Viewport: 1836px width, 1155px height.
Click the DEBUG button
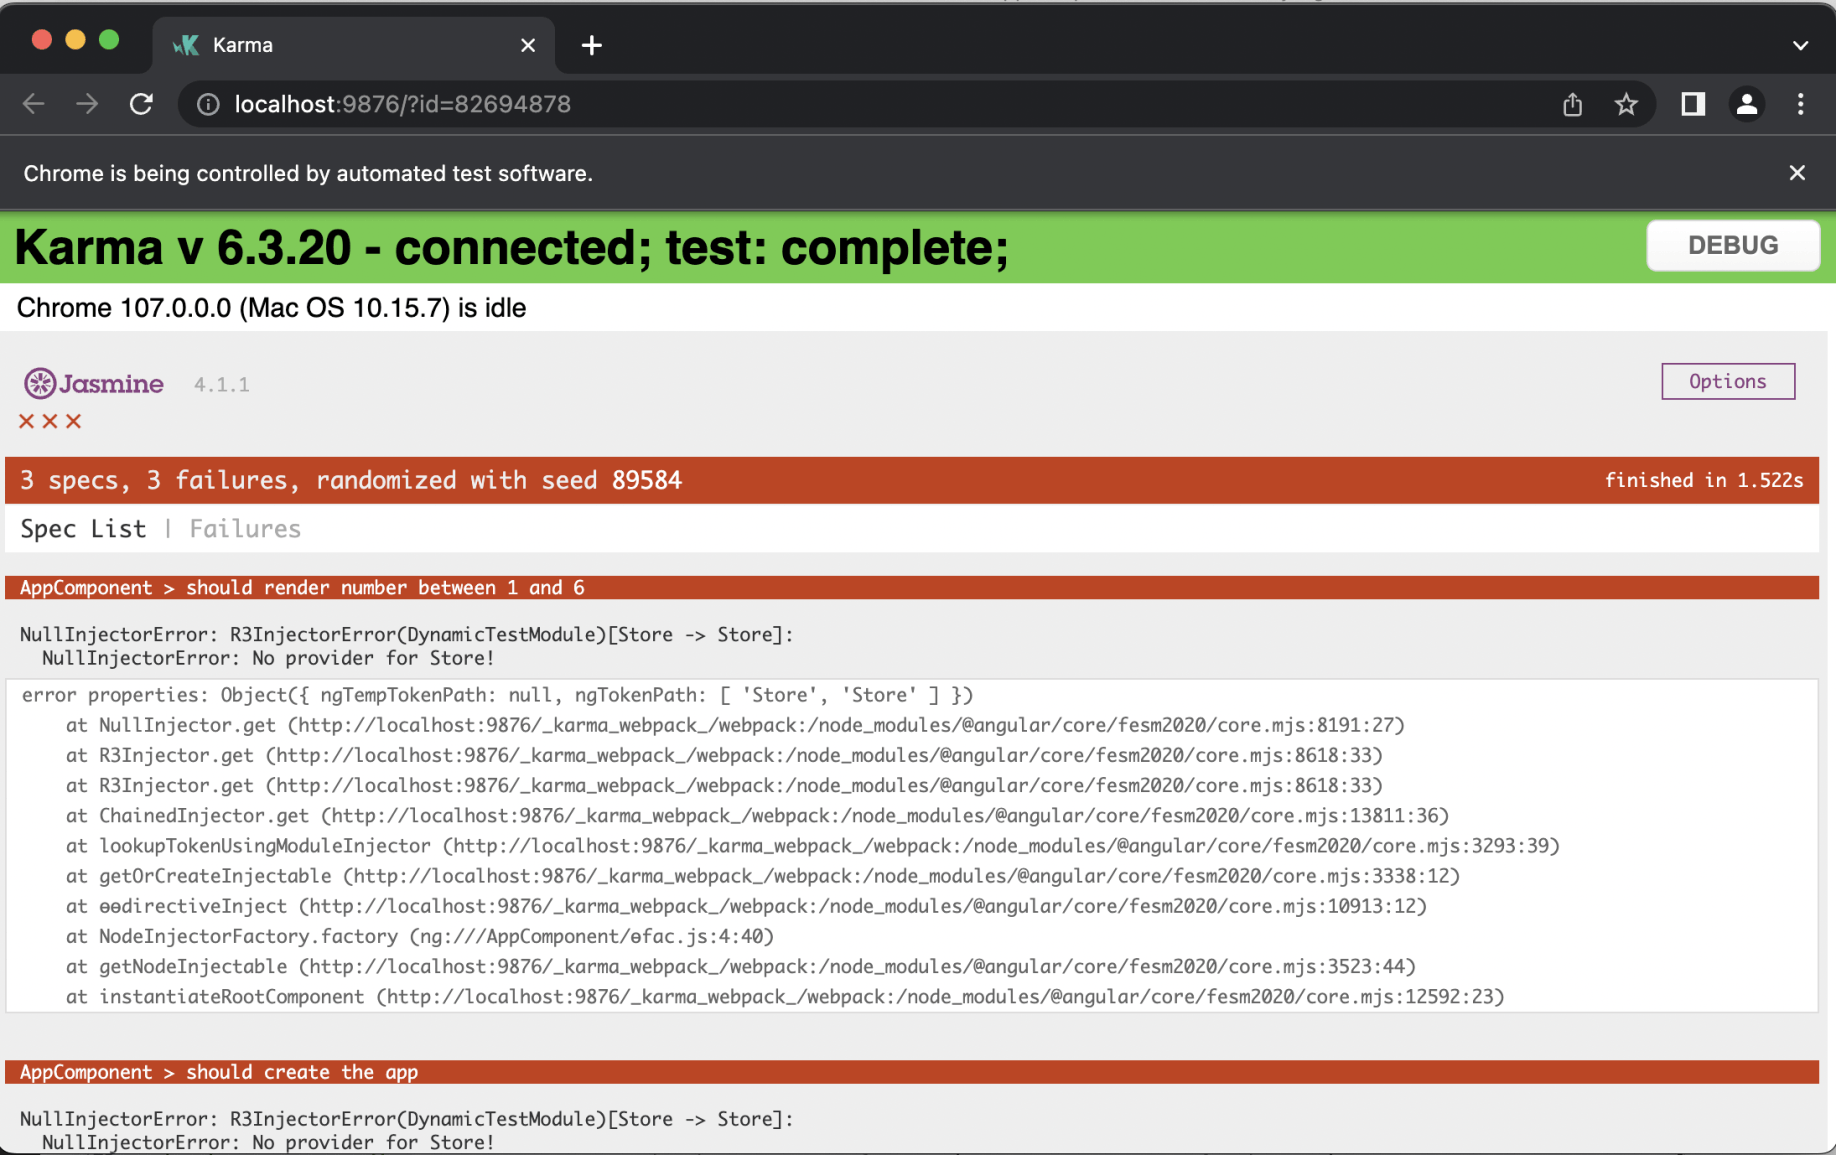tap(1732, 246)
